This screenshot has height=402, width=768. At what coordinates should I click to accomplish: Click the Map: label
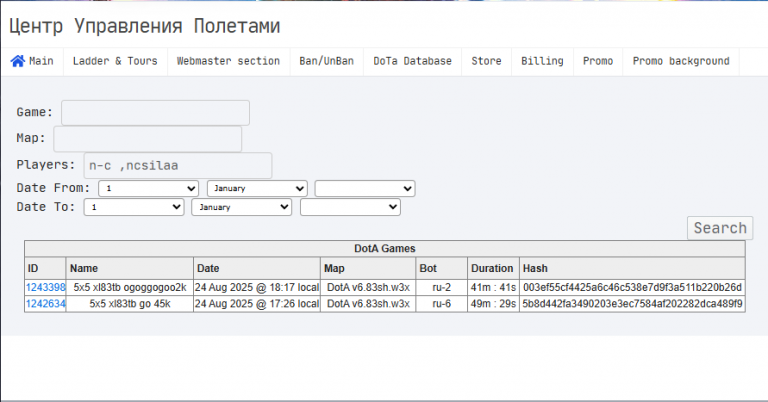click(x=31, y=138)
